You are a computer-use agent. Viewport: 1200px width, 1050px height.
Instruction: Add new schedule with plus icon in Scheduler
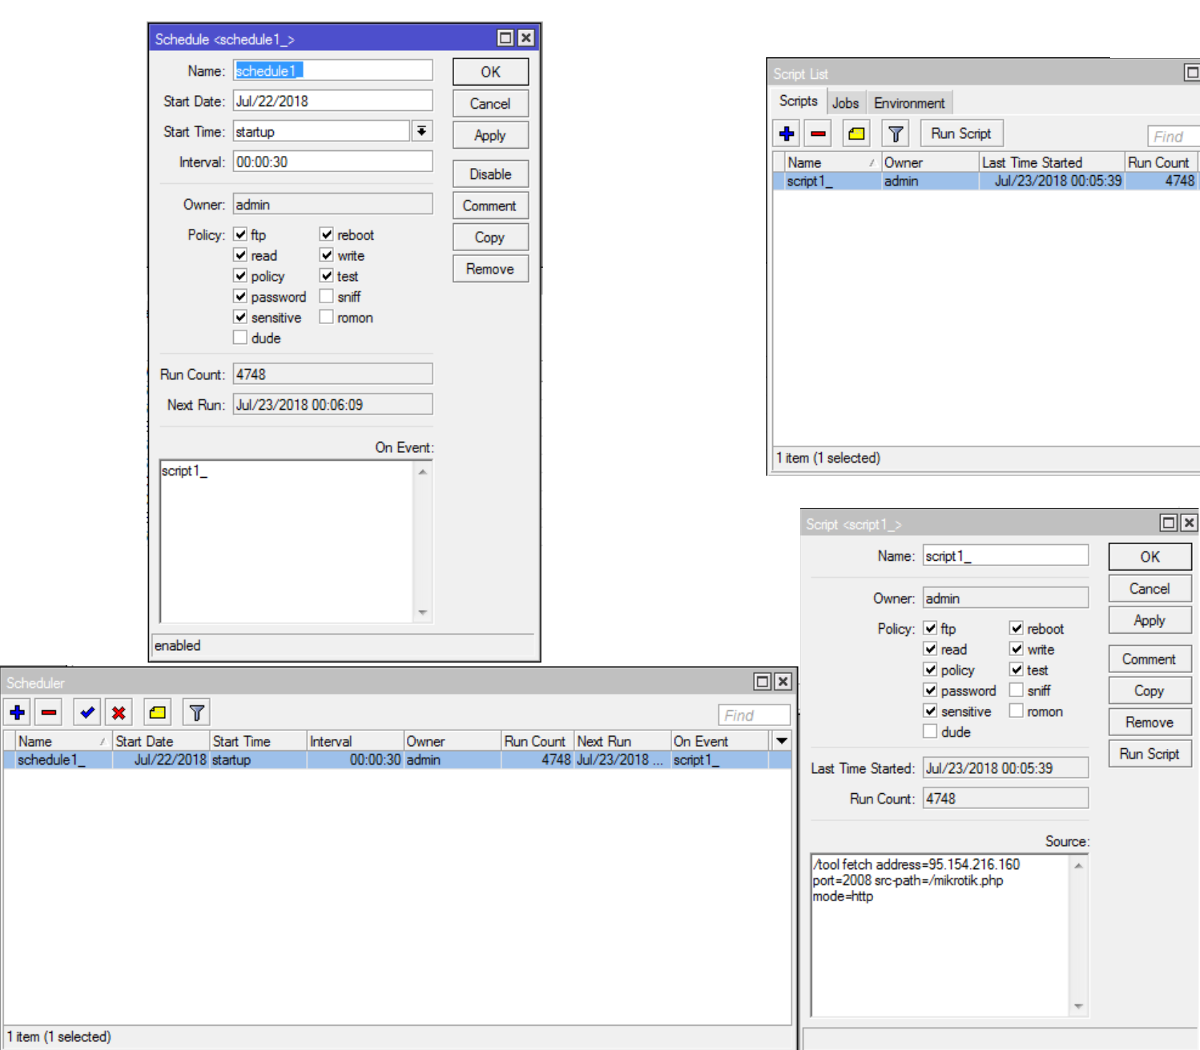click(18, 713)
